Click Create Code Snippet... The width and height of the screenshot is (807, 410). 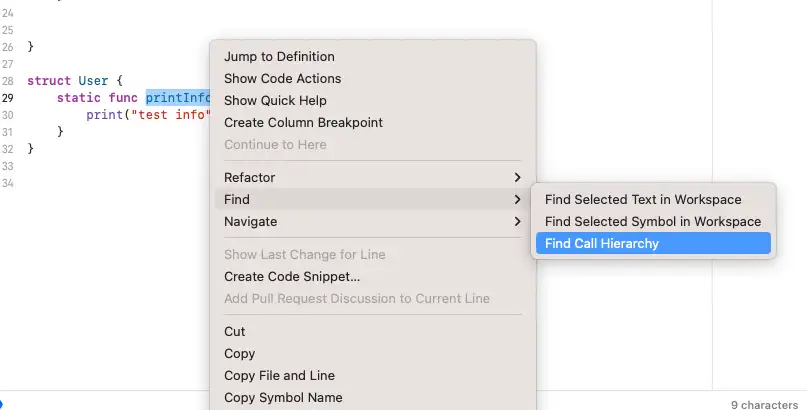click(x=292, y=277)
